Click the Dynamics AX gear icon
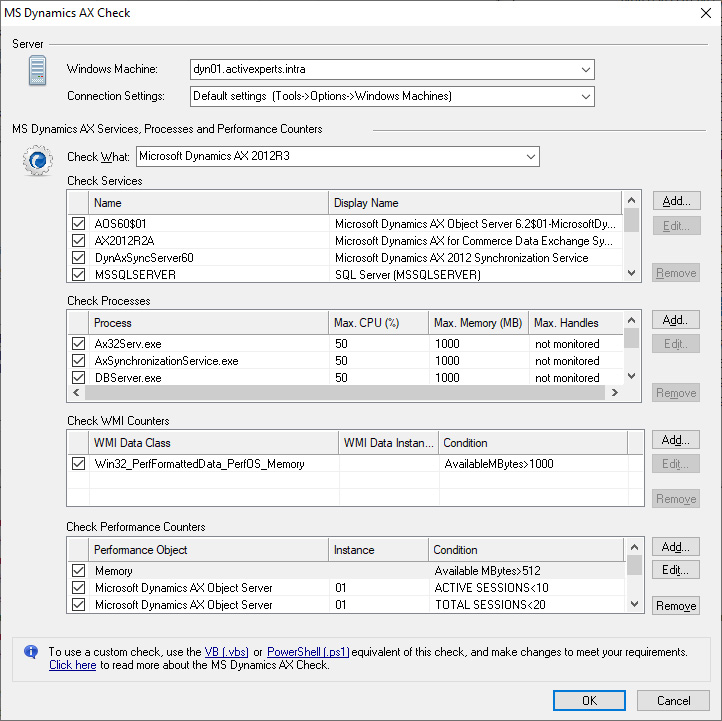722x721 pixels. pyautogui.click(x=38, y=160)
